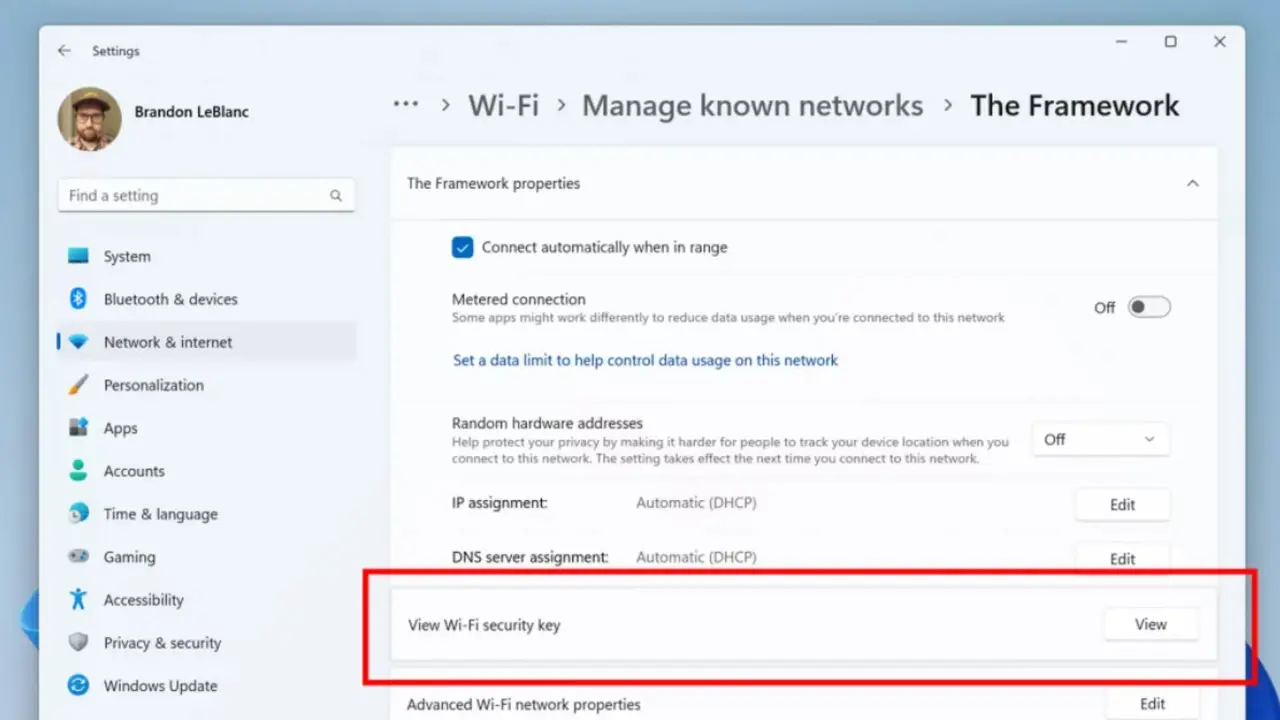Open Personalization brush icon
The image size is (1280, 720).
pyautogui.click(x=78, y=385)
